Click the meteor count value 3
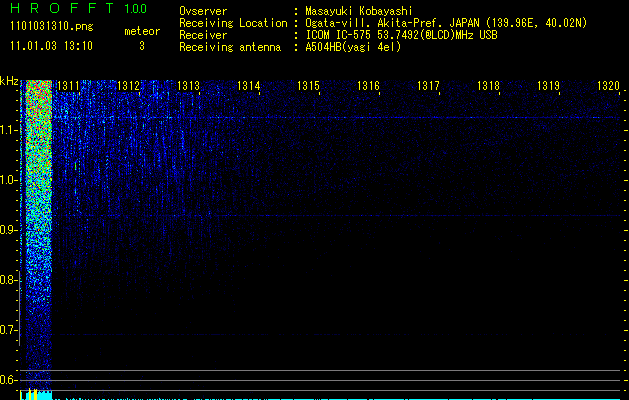 pyautogui.click(x=142, y=46)
